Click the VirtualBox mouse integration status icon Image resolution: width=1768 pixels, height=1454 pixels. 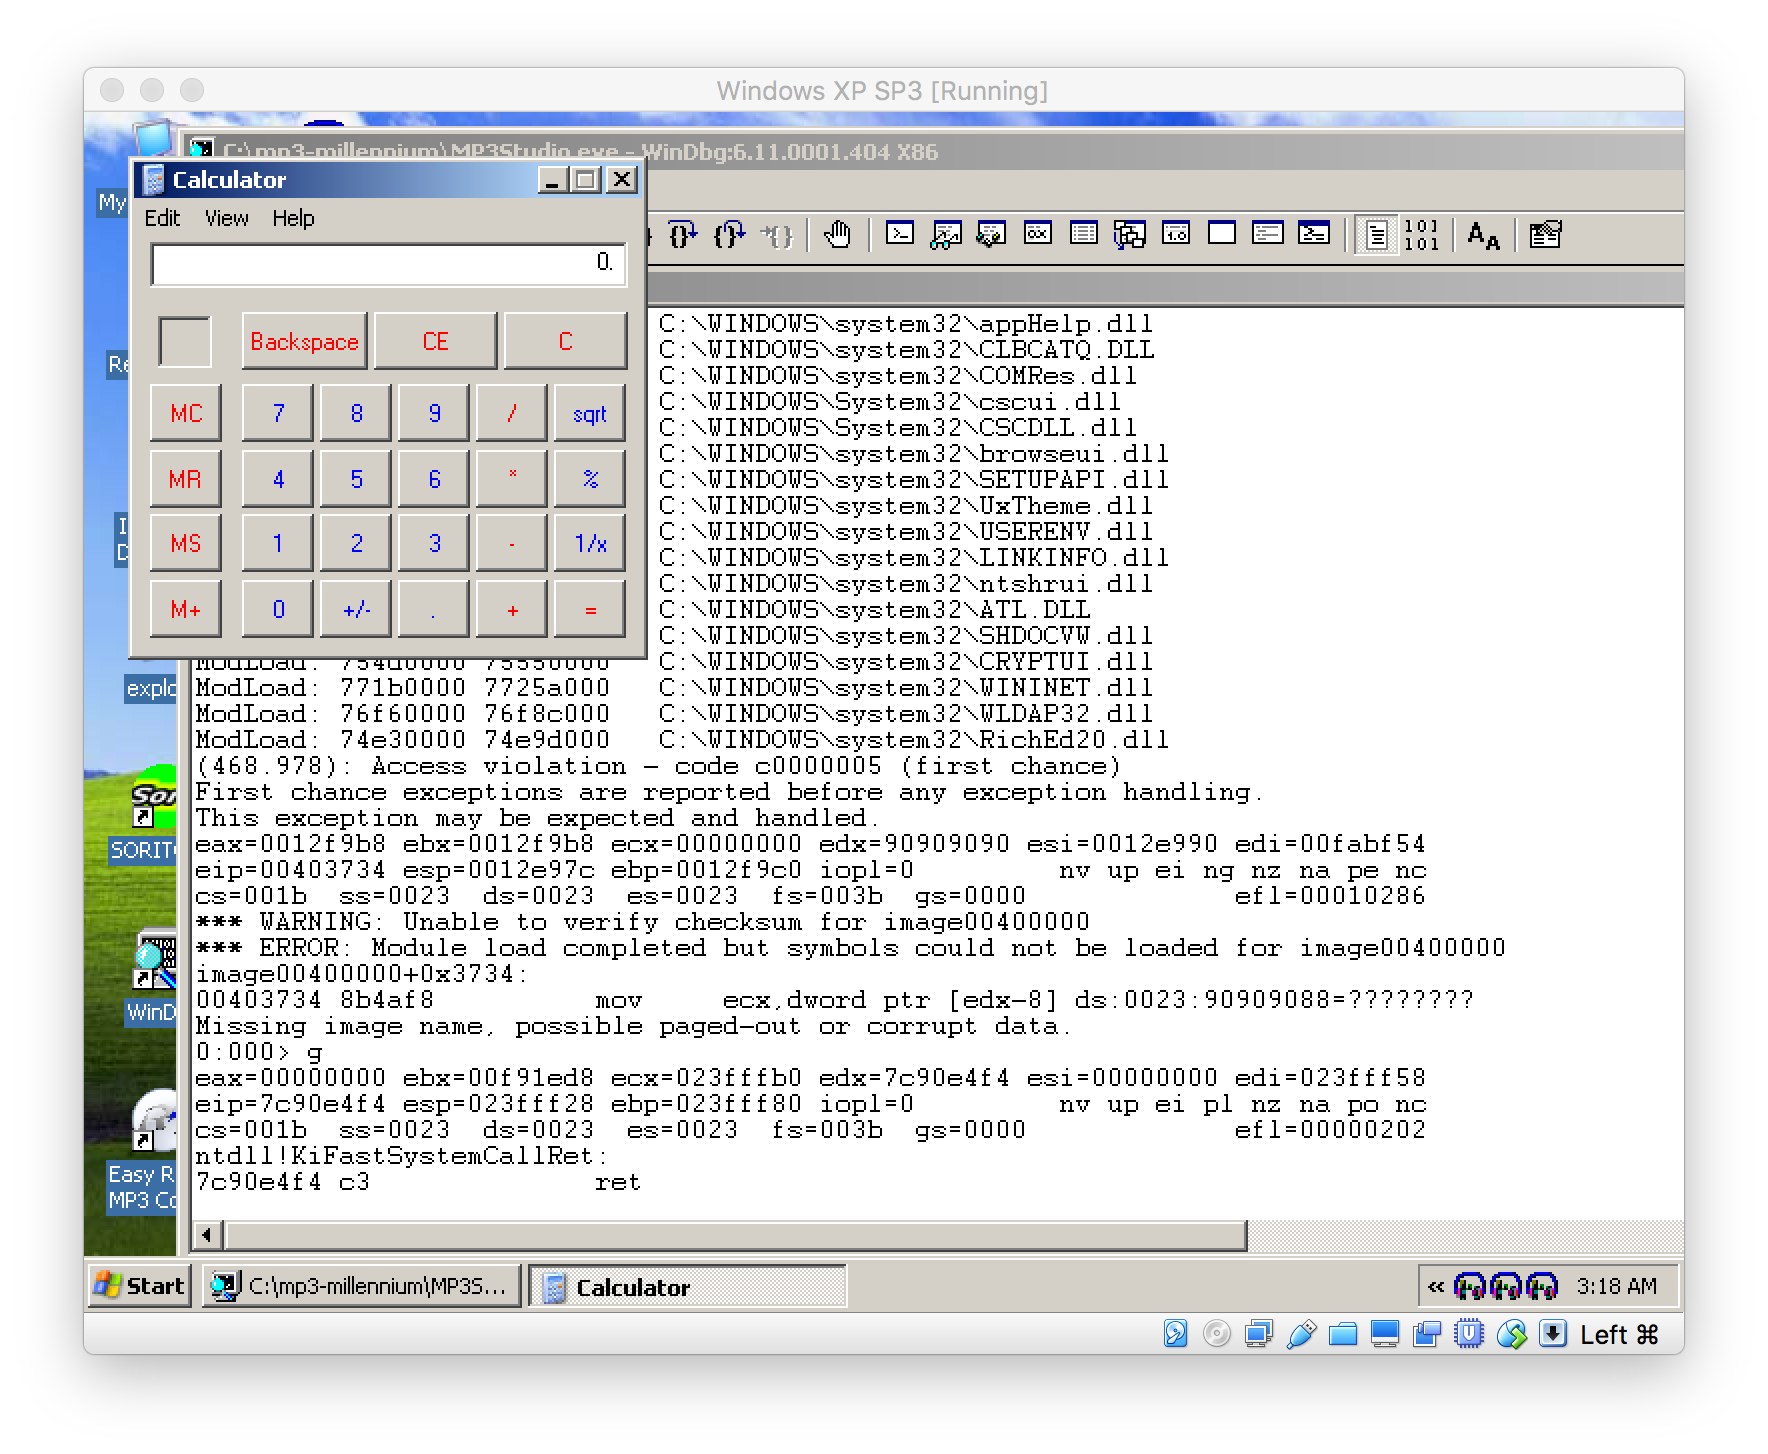pos(1511,1334)
